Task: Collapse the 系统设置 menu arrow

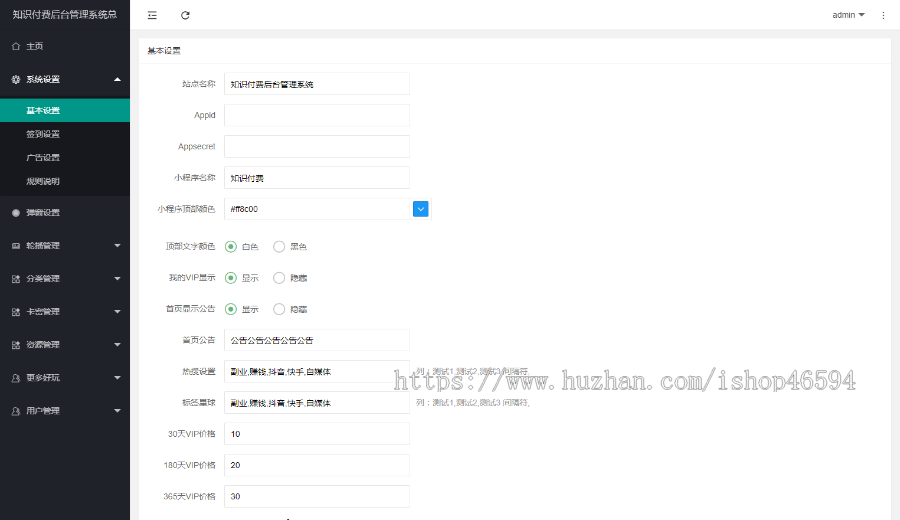Action: click(117, 79)
